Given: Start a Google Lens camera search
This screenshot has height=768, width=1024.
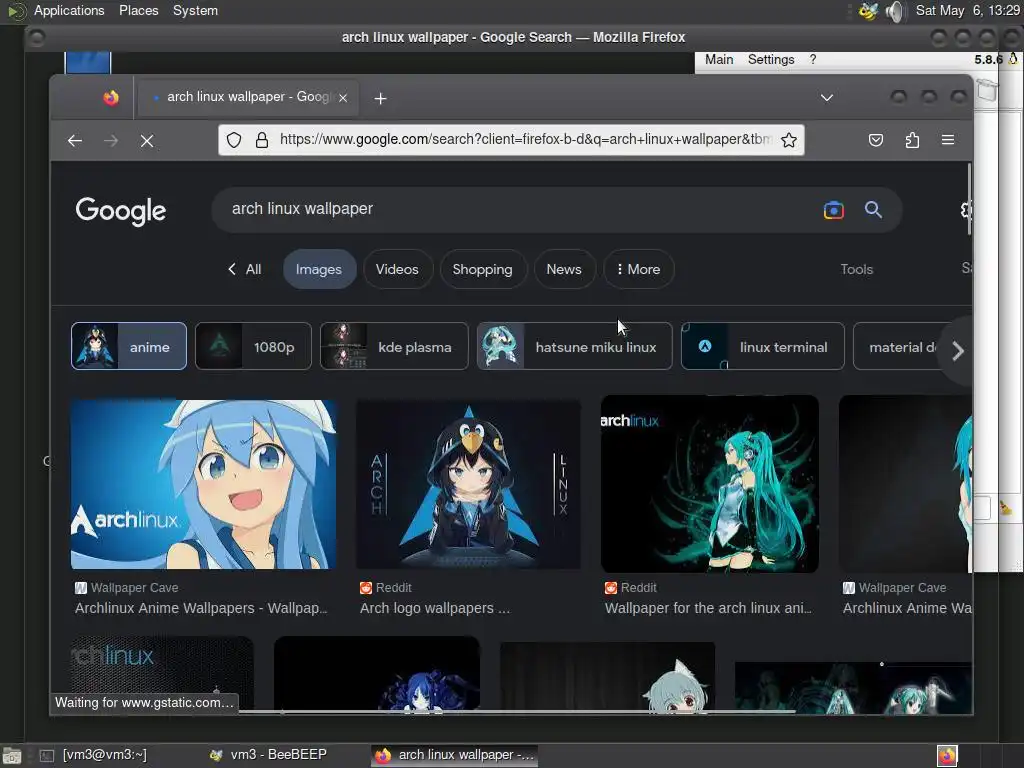Looking at the screenshot, I should (x=834, y=210).
